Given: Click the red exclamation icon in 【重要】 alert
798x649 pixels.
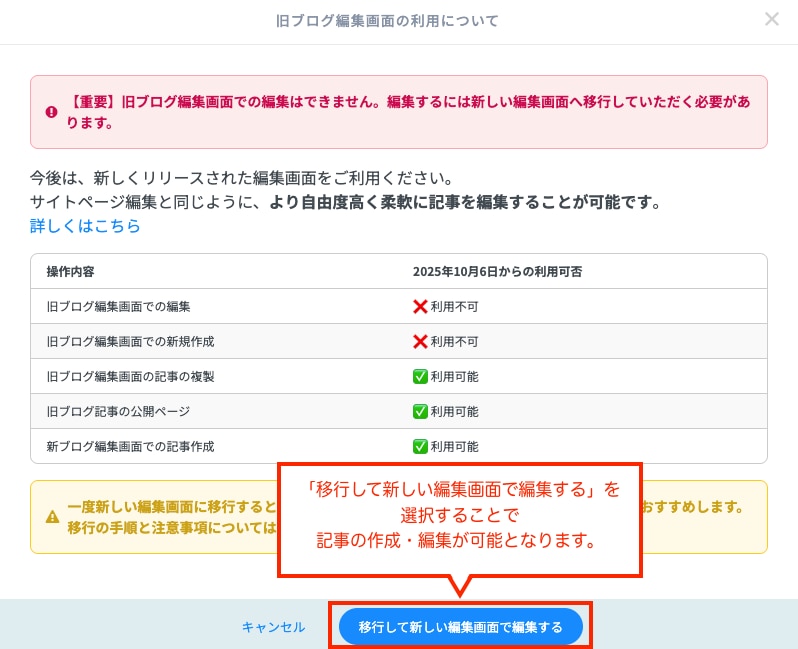Looking at the screenshot, I should [51, 112].
